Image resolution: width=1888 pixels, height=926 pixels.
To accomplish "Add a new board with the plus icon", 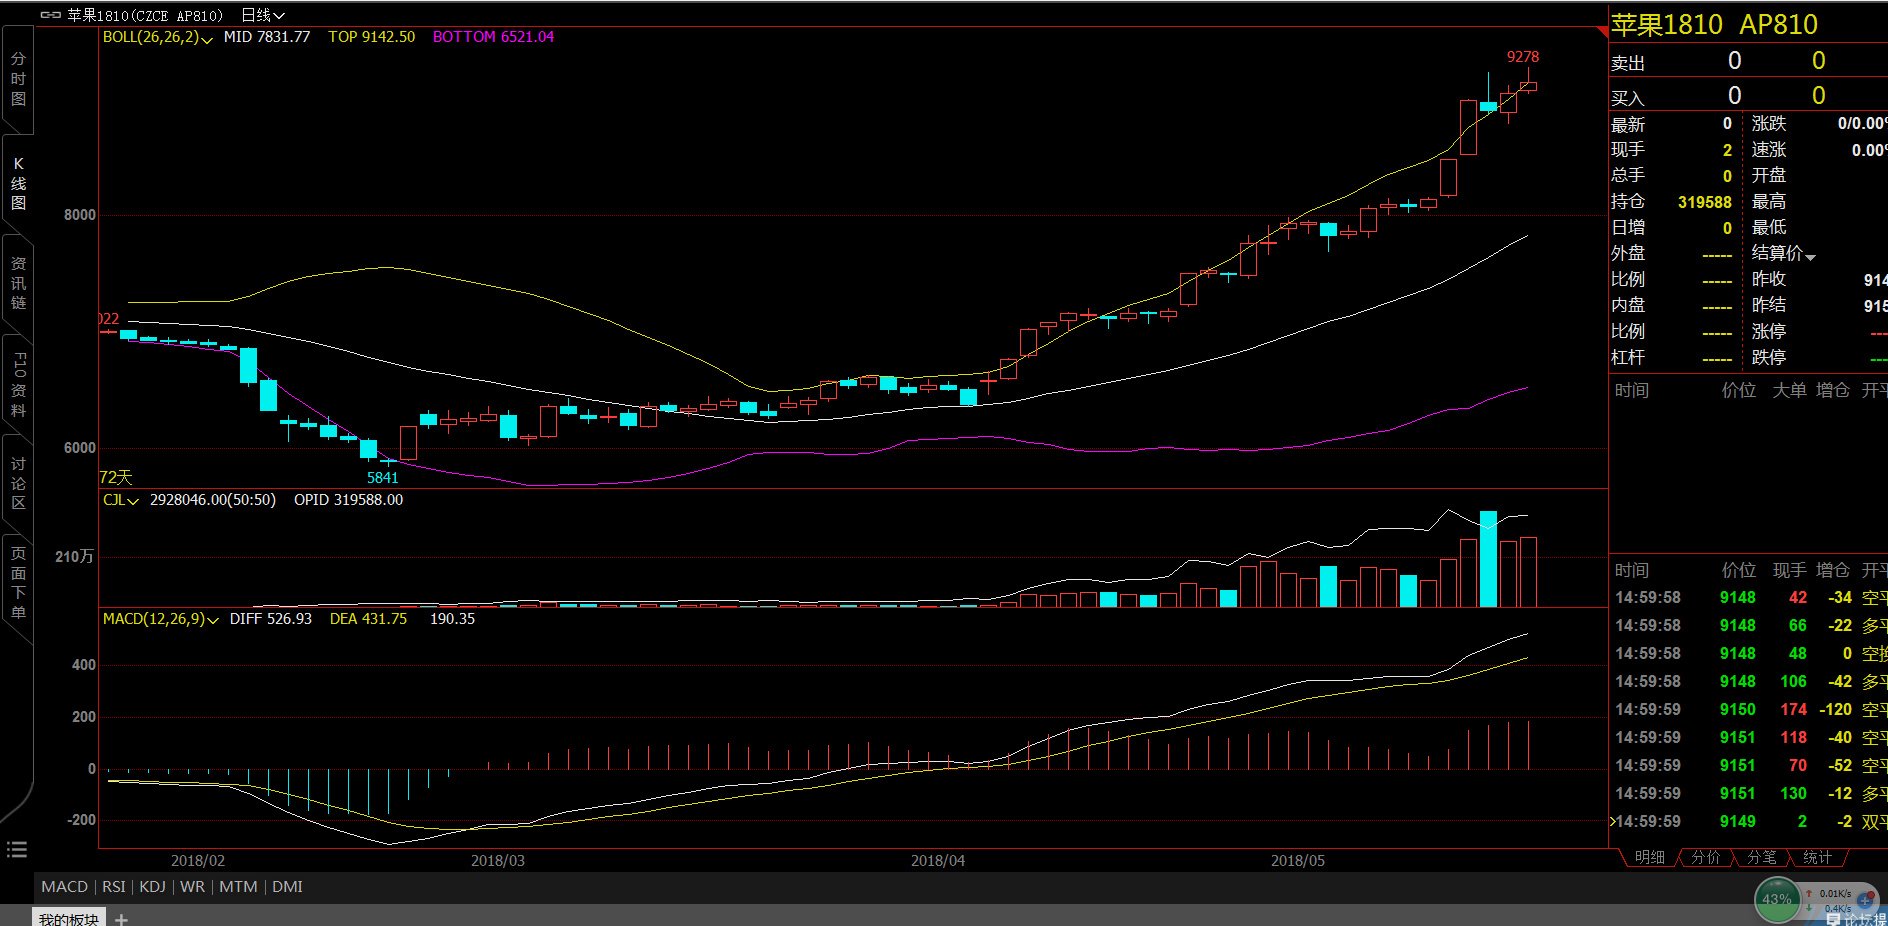I will (x=121, y=919).
